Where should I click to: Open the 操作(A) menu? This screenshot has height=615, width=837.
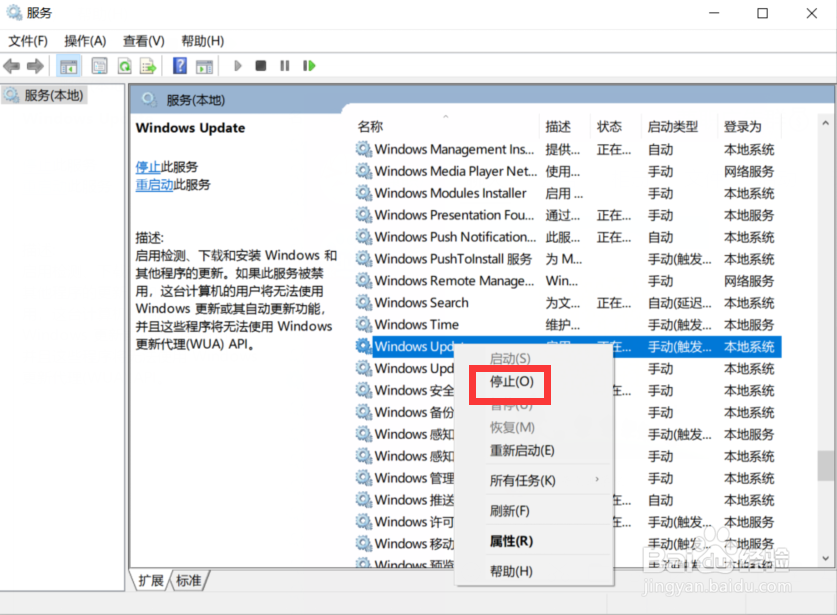[x=85, y=41]
